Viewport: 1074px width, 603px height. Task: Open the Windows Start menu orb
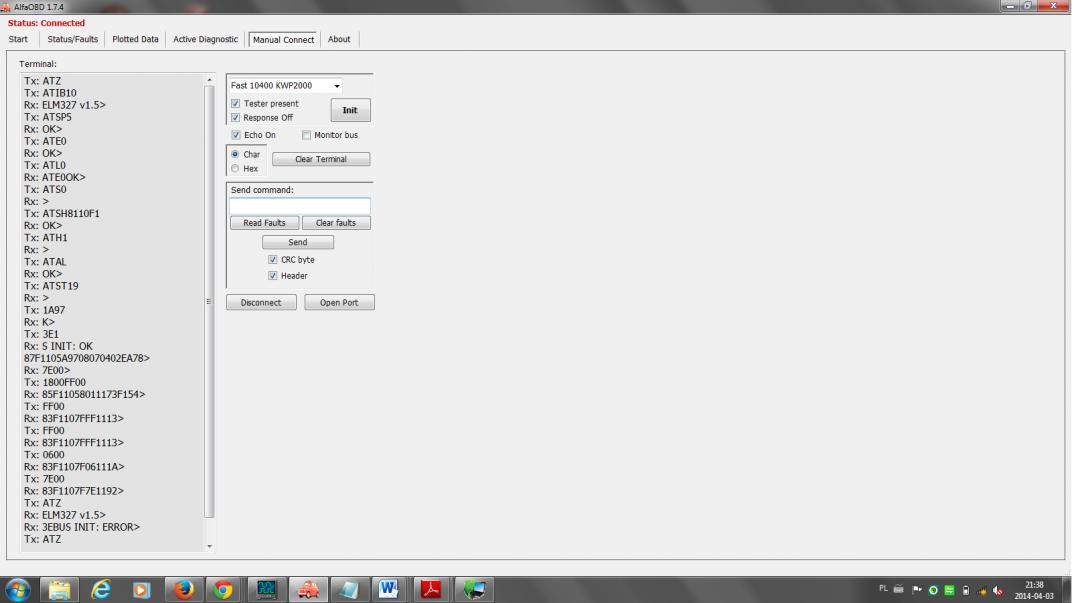pyautogui.click(x=17, y=590)
